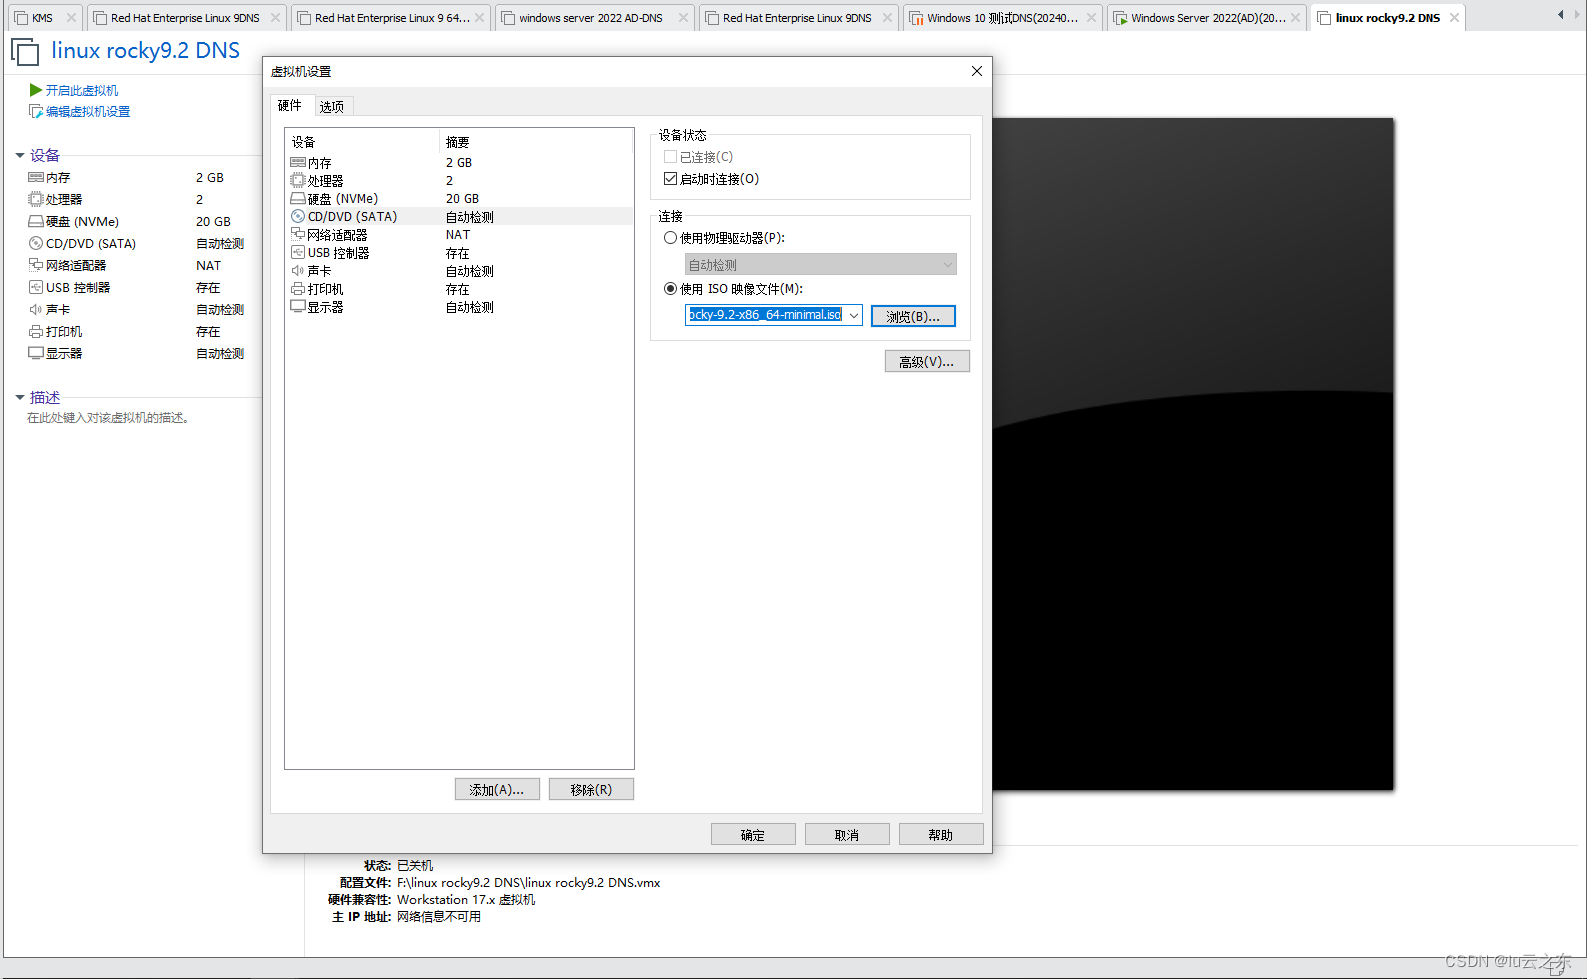Image resolution: width=1587 pixels, height=979 pixels.
Task: Select 使用 ISO 映像文件(M) radio button
Action: 670,289
